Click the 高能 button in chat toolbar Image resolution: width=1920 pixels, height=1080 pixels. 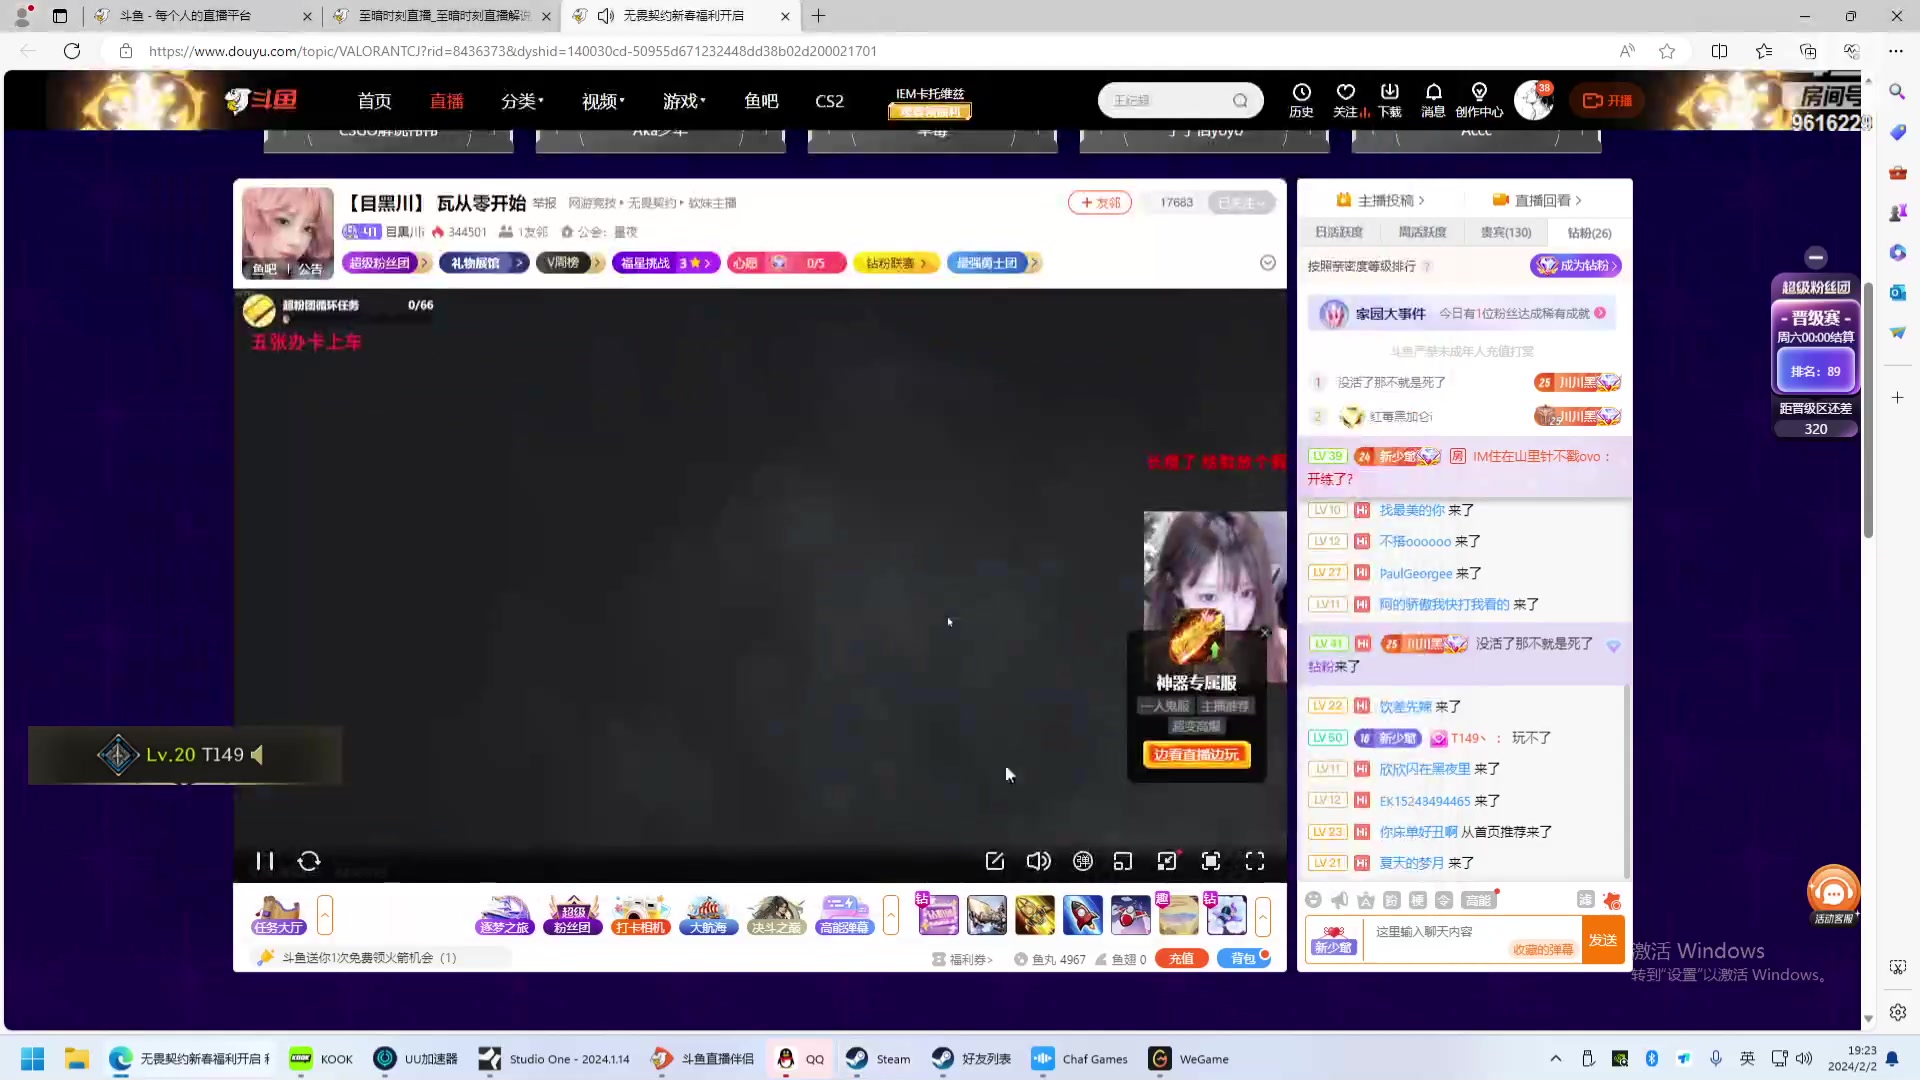click(x=1478, y=900)
